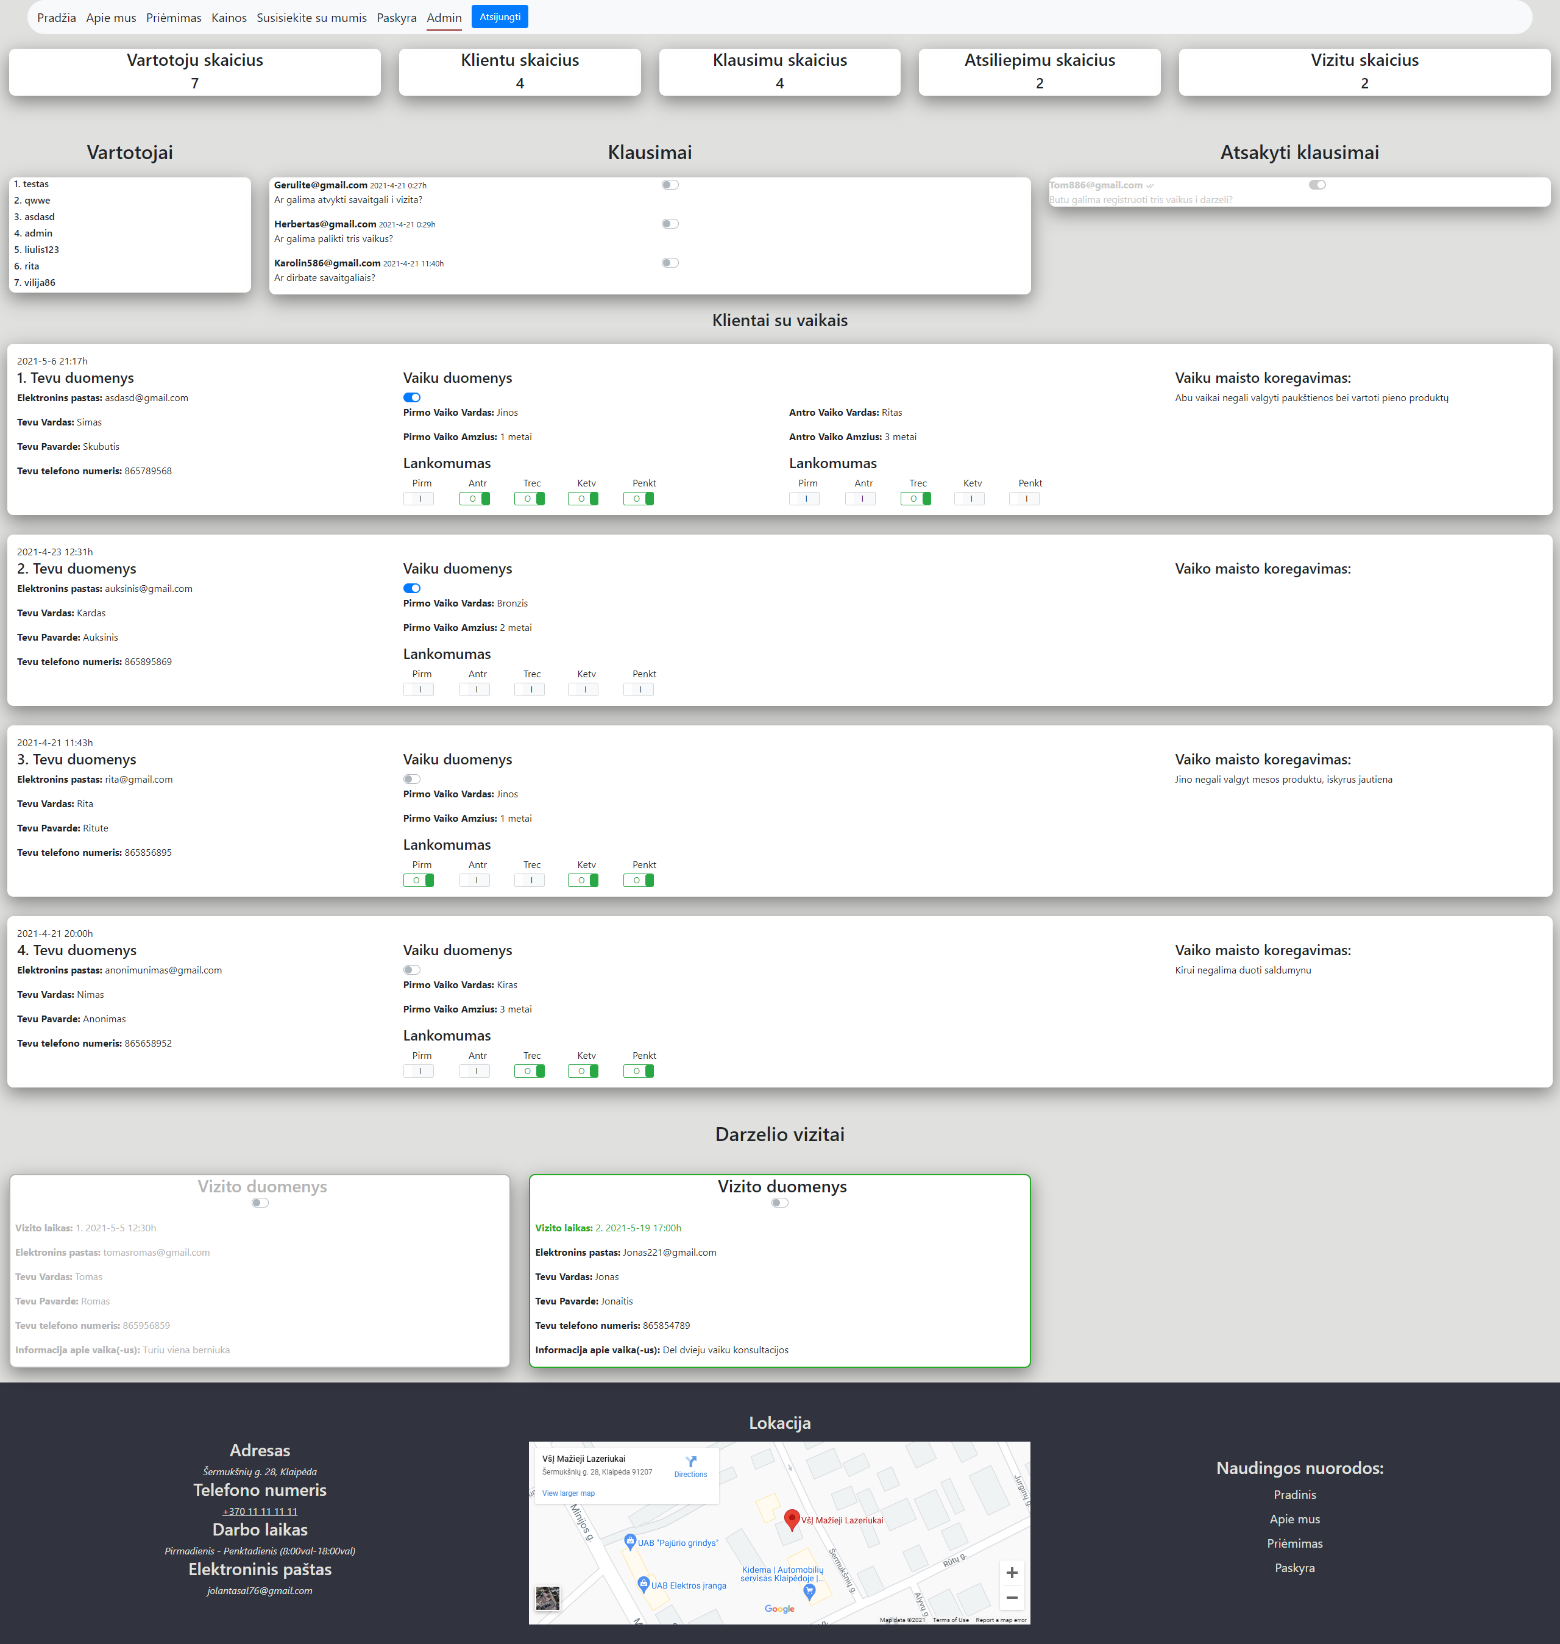Click the UAB Pajūrio grindys map marker
1560x1644 pixels.
(x=630, y=1542)
